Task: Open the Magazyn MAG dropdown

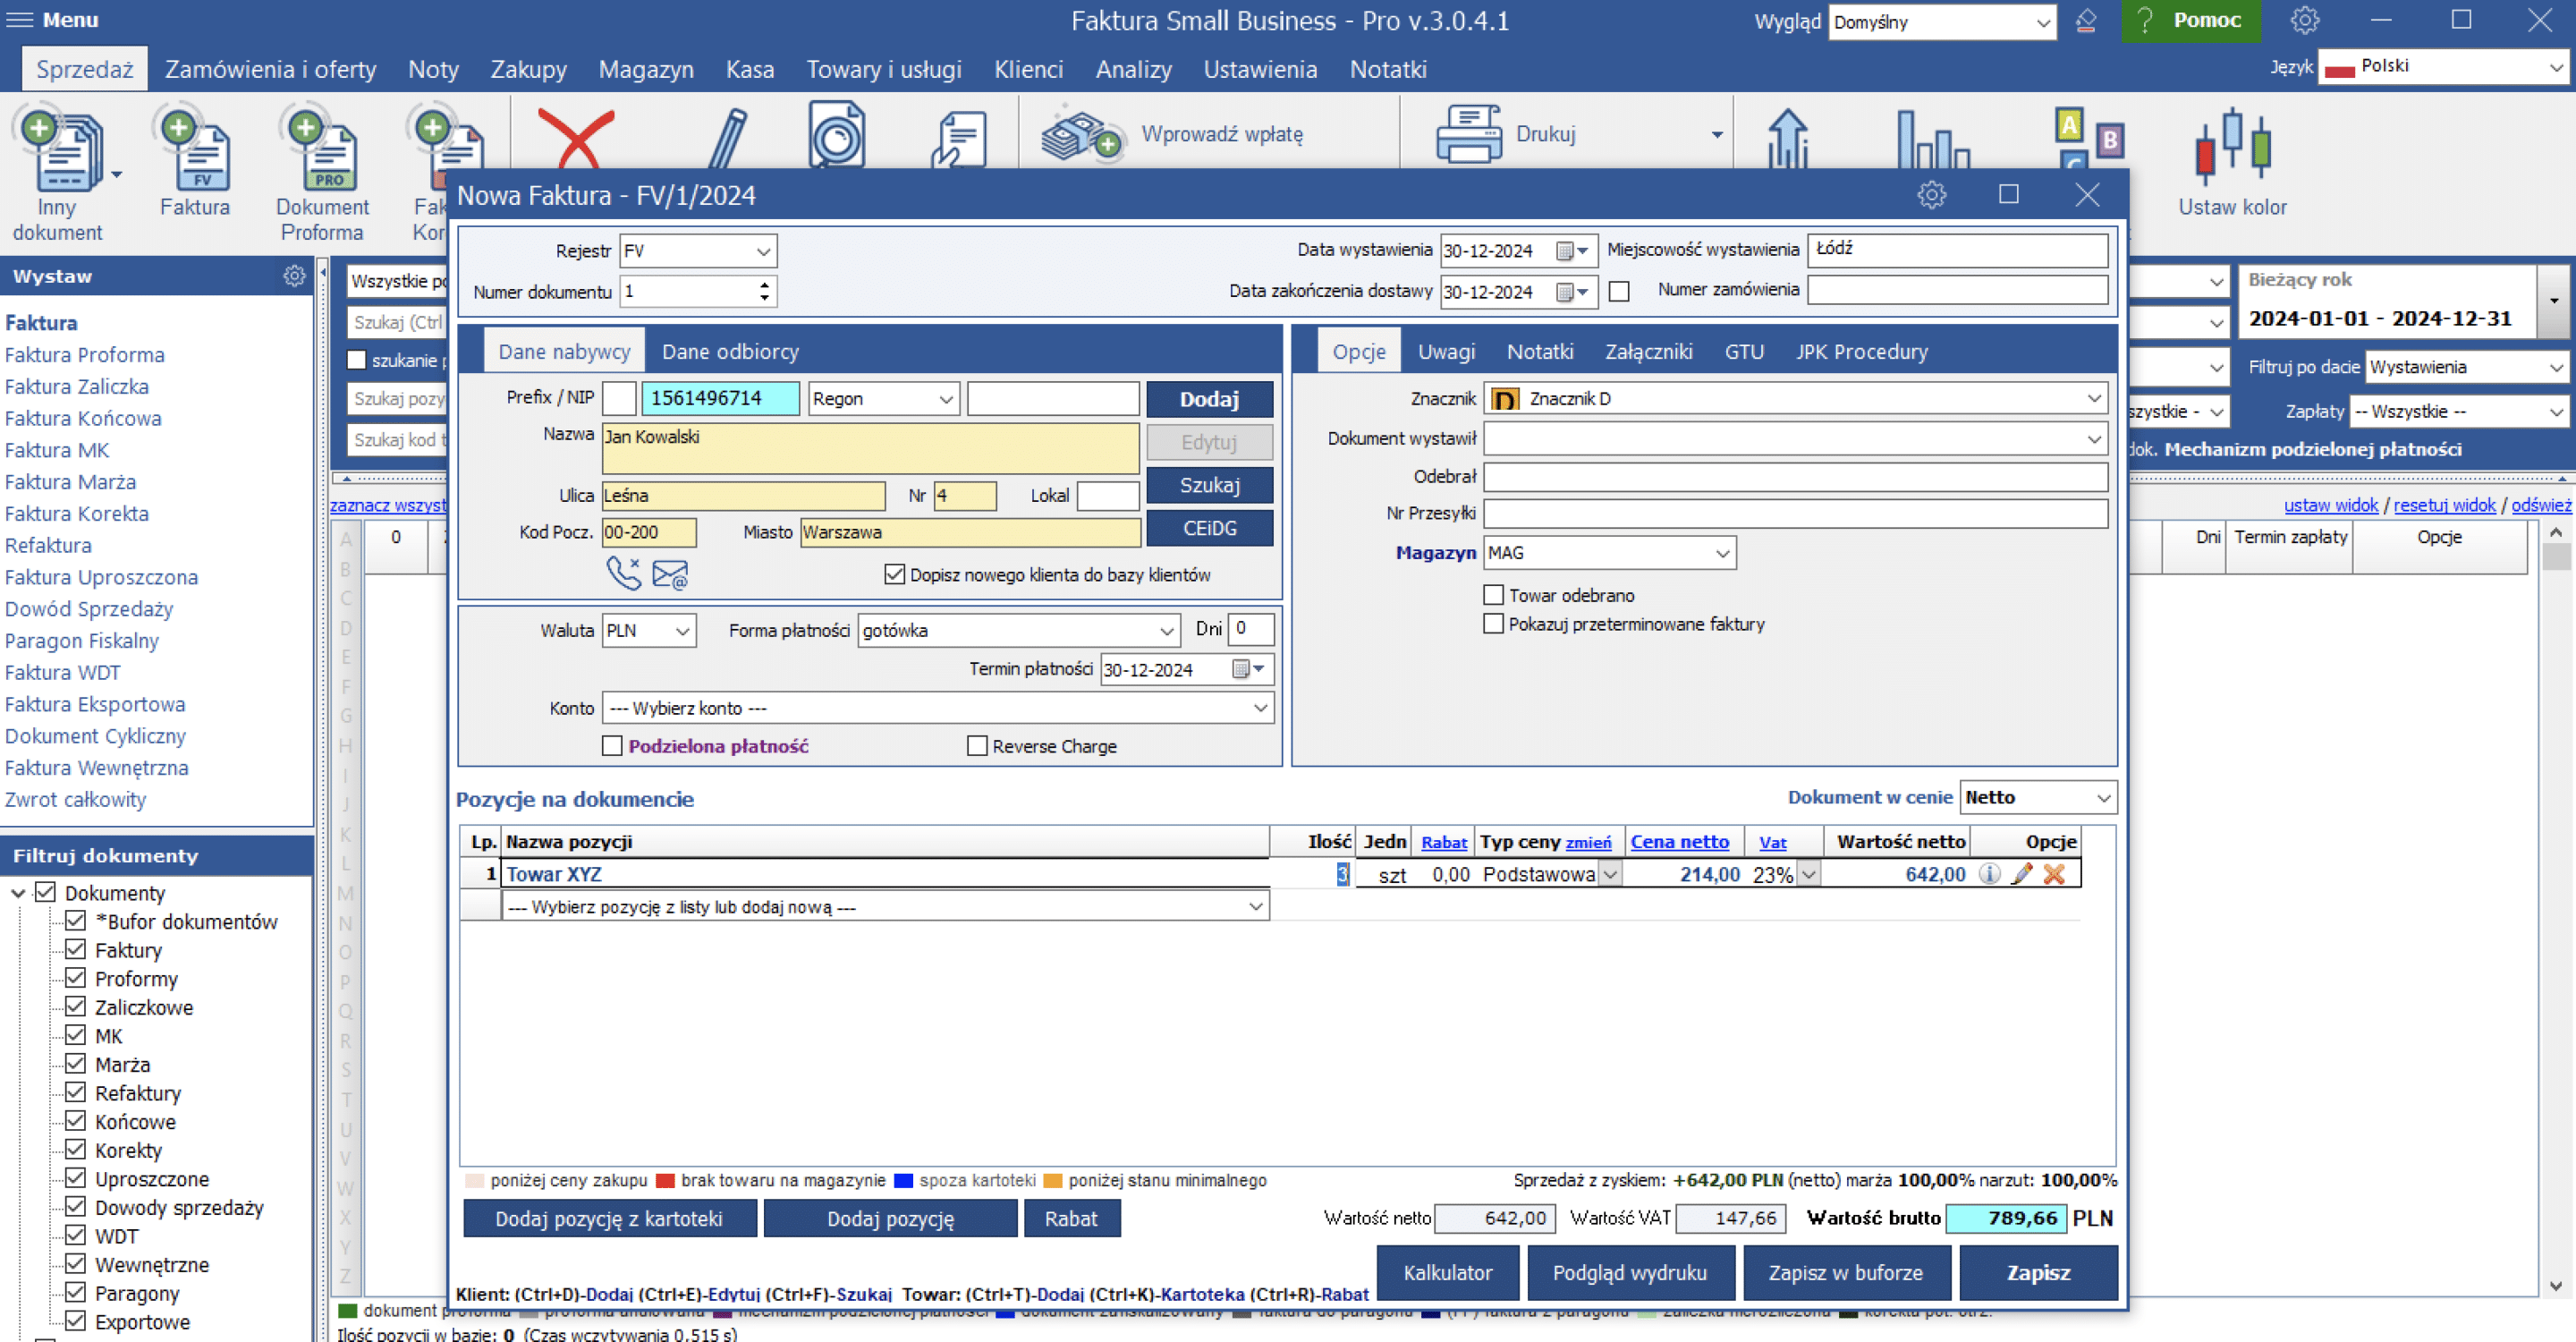Action: click(x=1722, y=553)
